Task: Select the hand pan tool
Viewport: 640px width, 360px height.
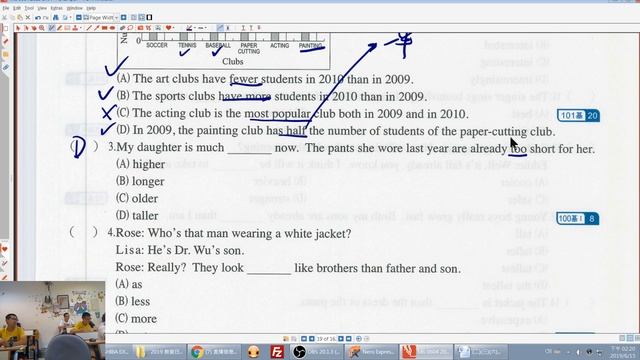Action: point(34,28)
